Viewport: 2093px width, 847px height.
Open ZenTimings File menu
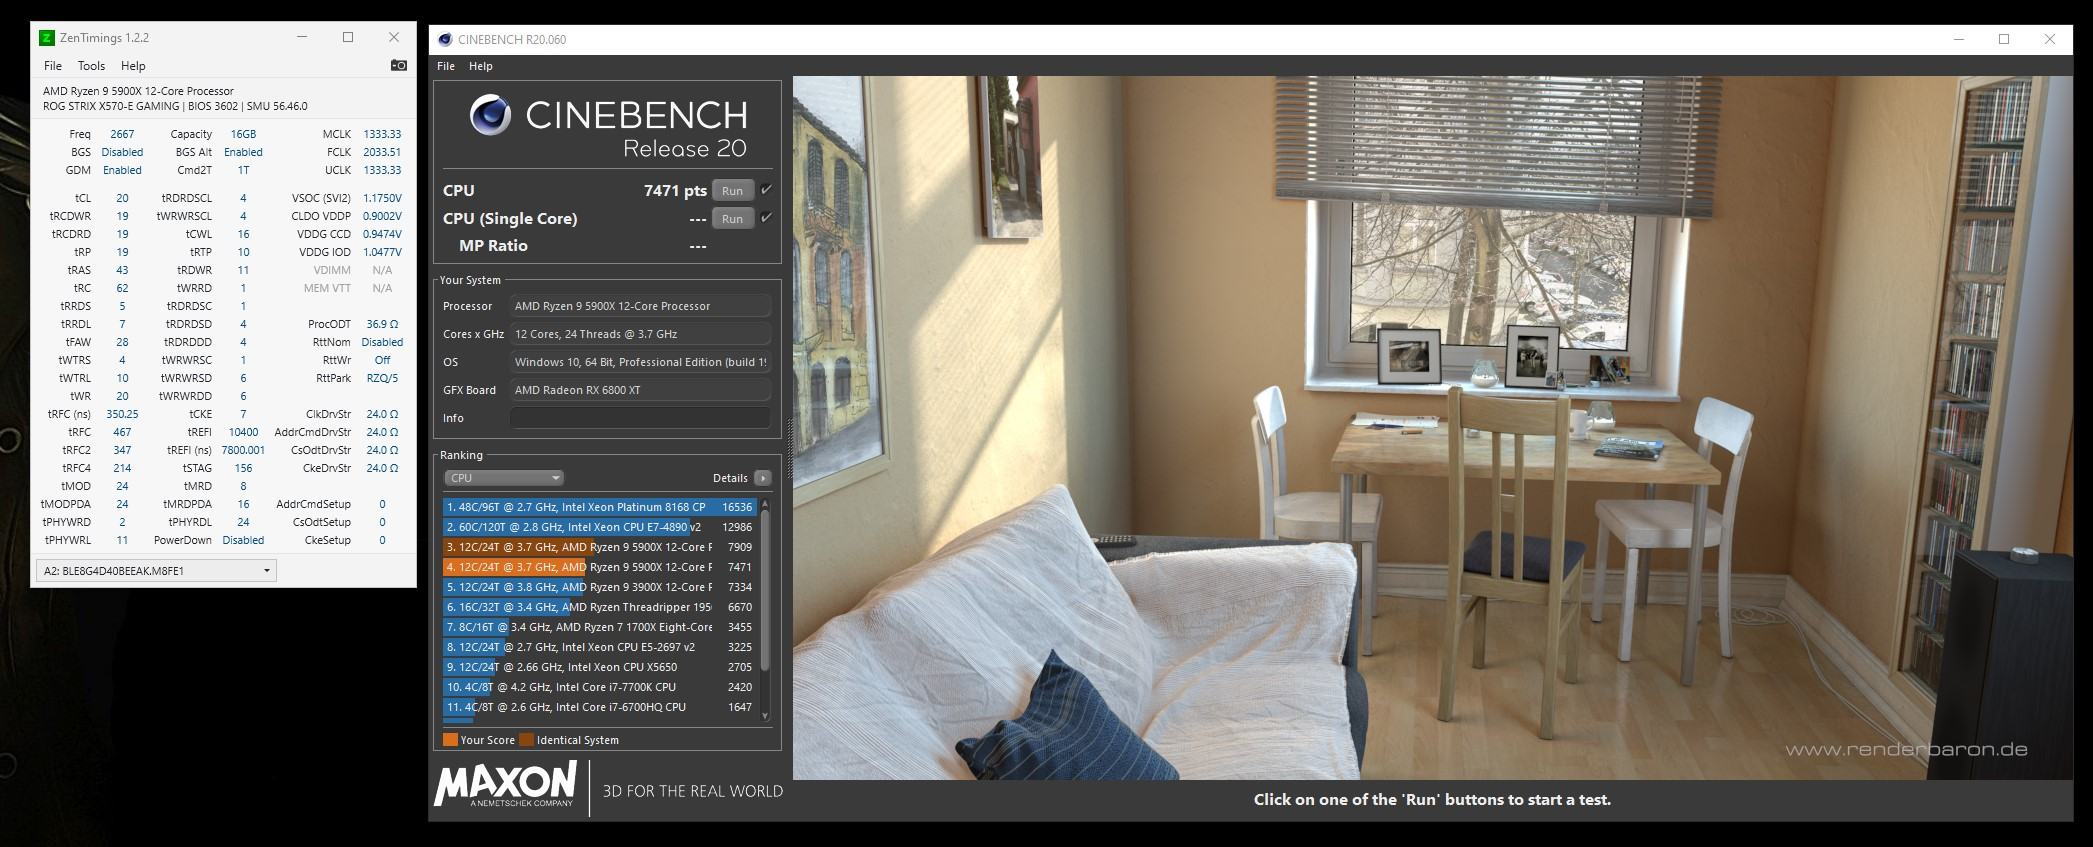[x=53, y=66]
